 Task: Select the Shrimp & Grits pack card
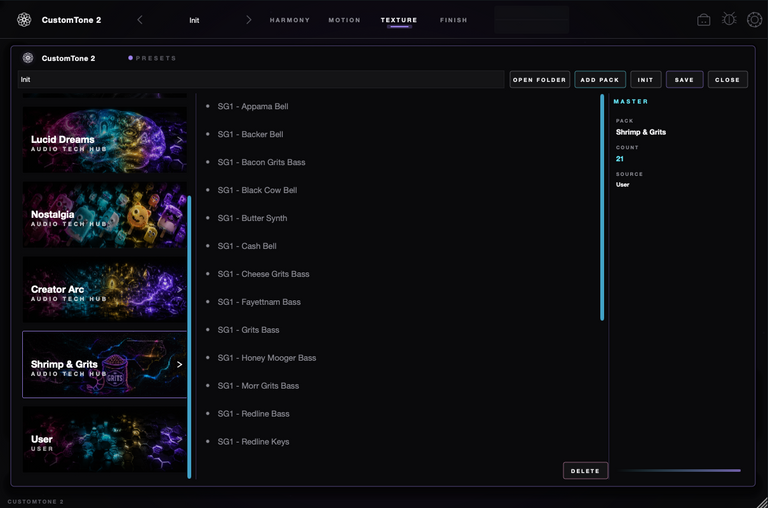point(104,364)
